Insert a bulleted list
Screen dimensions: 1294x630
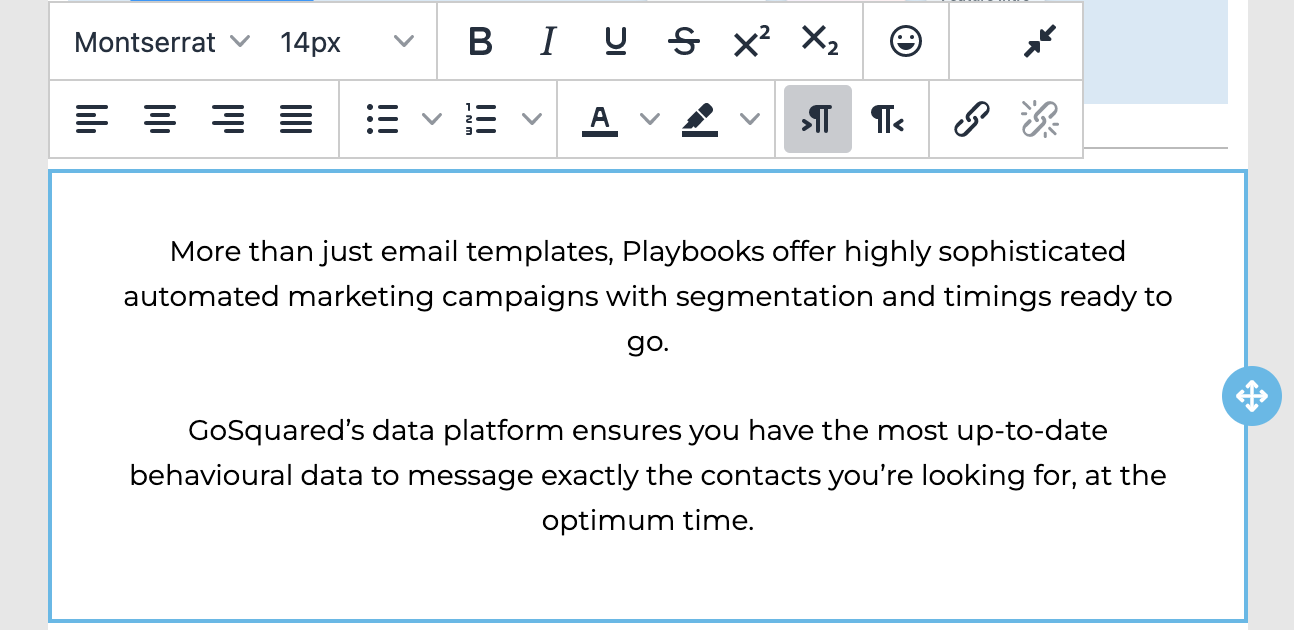point(382,120)
